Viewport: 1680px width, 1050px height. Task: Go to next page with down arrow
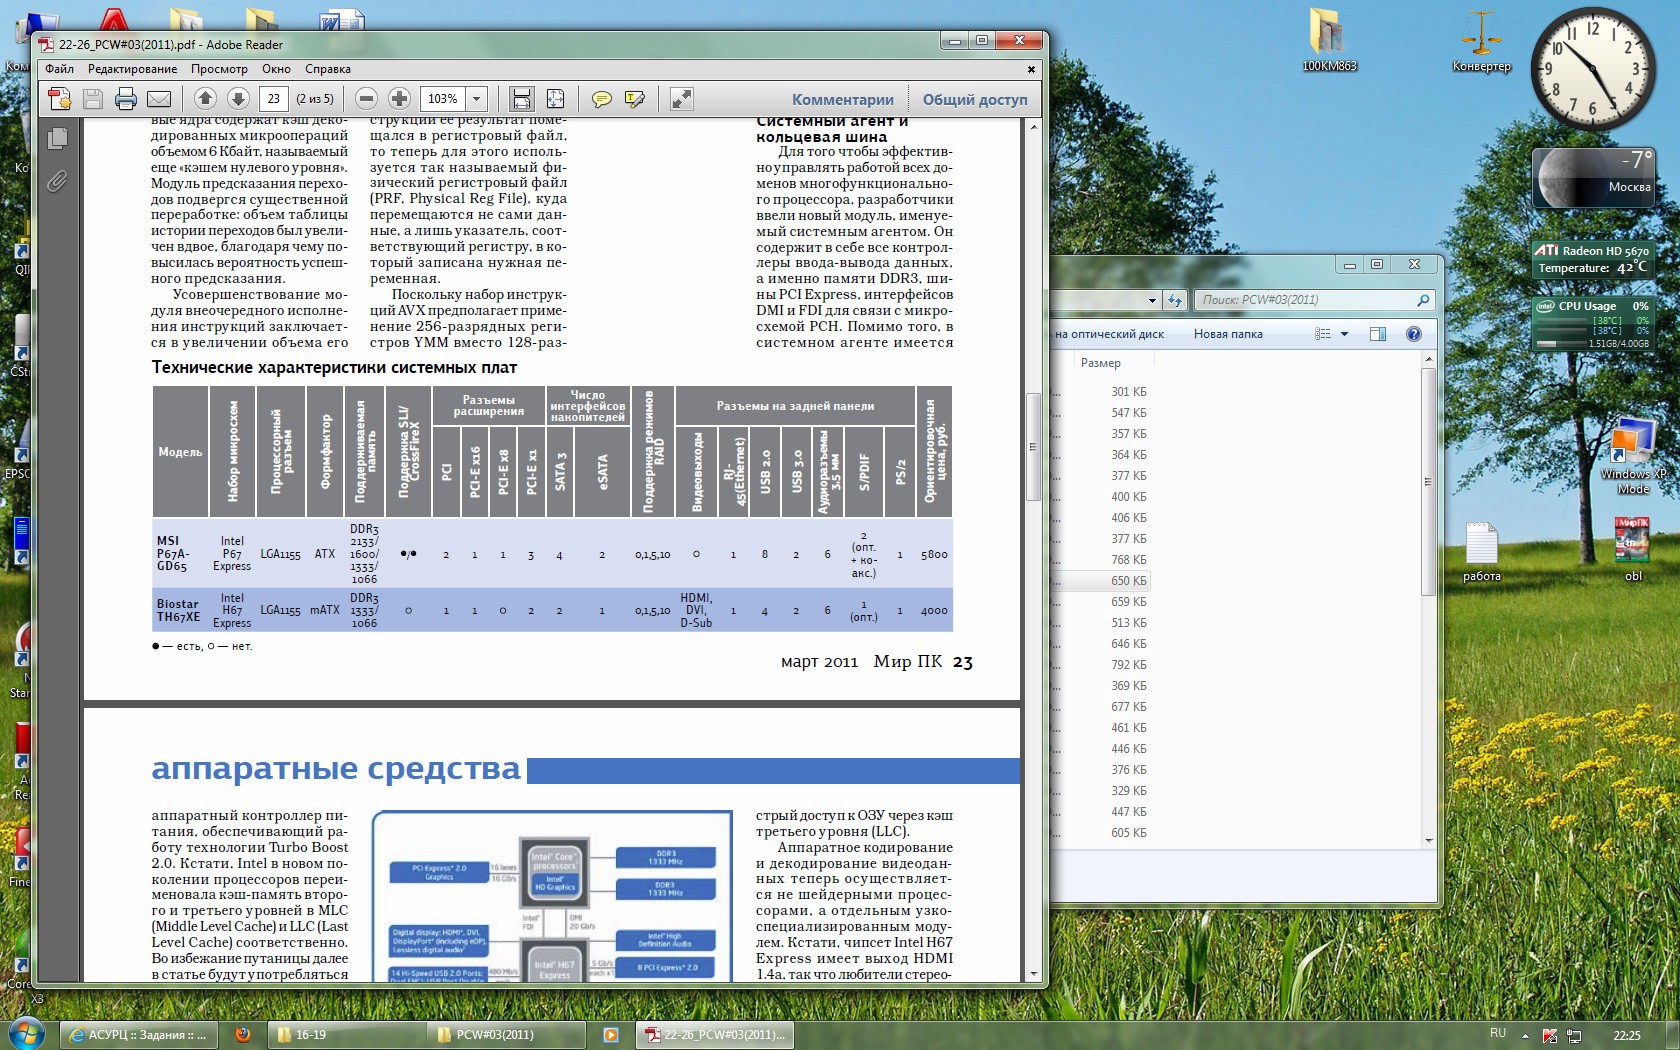coord(238,99)
